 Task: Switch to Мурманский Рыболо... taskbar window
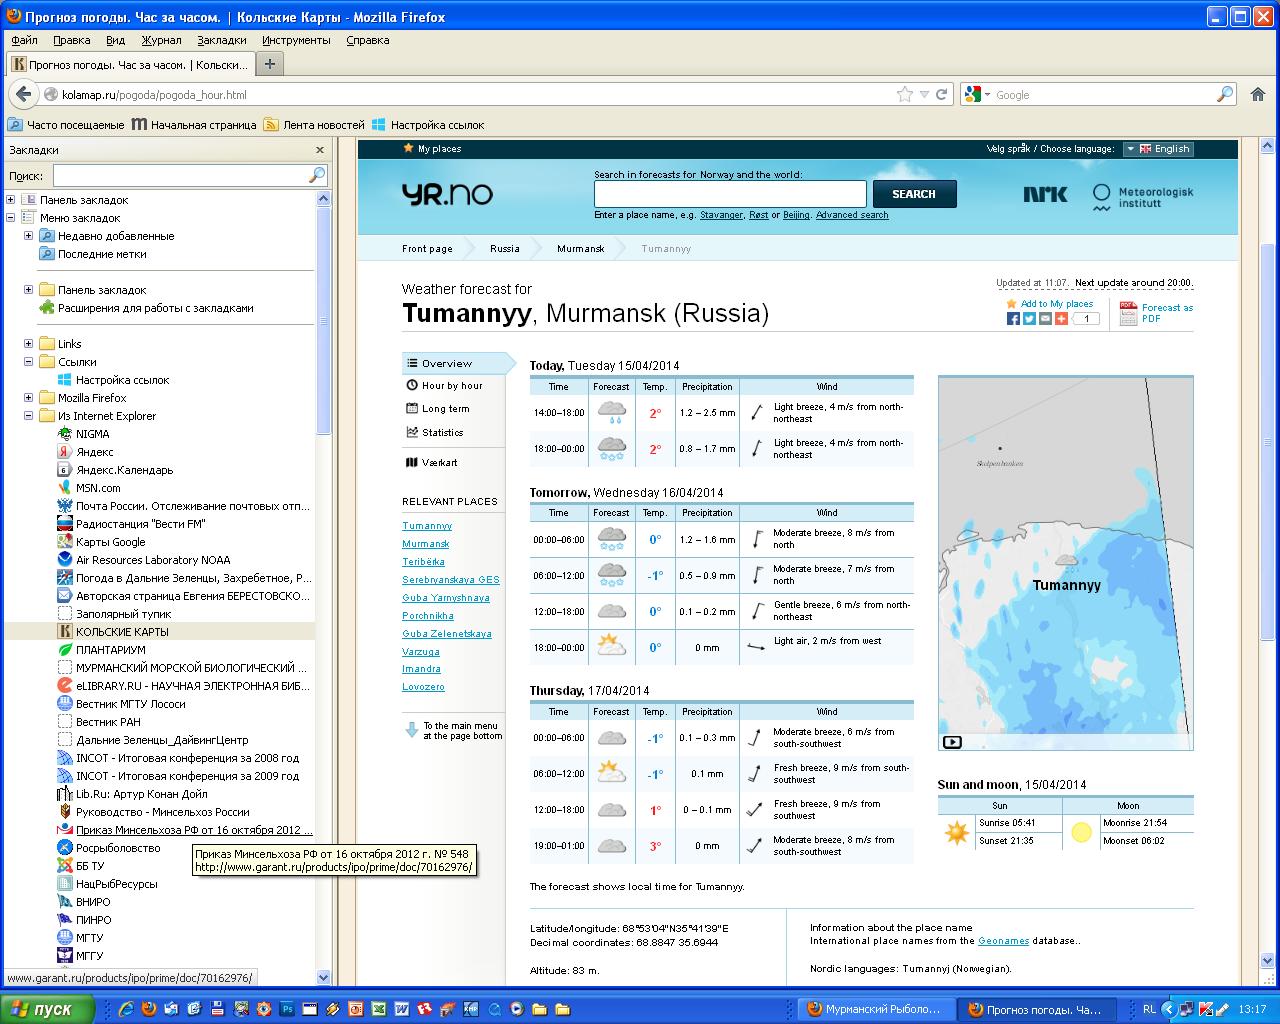pos(875,1009)
